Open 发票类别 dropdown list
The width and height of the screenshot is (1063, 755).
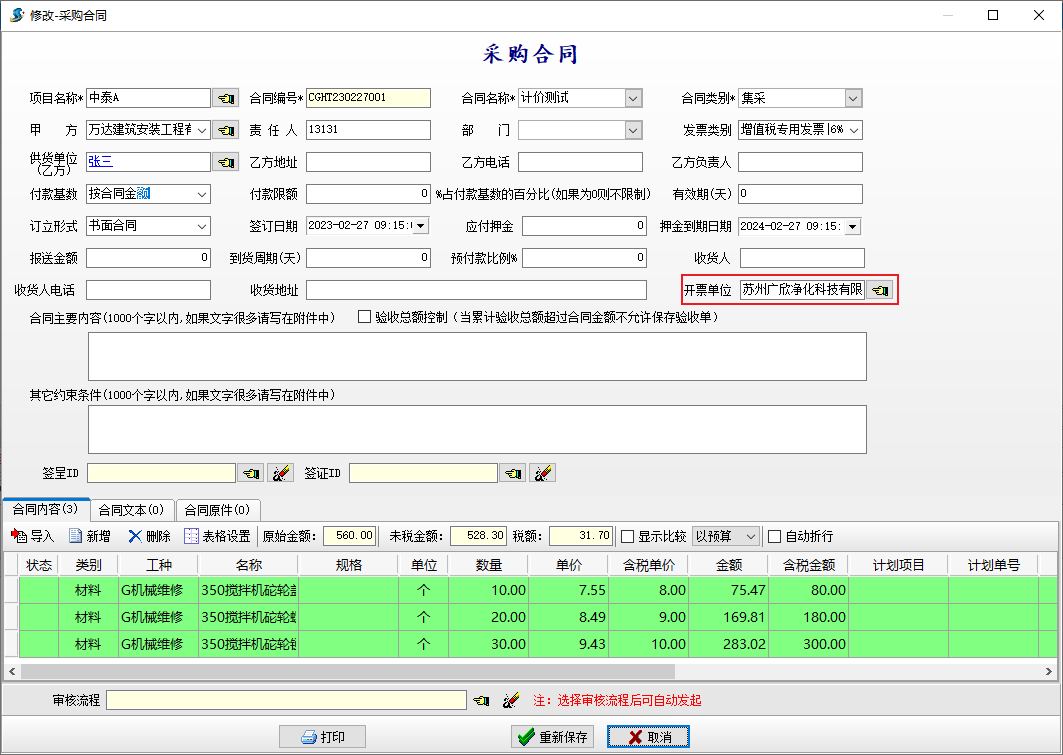click(x=852, y=130)
